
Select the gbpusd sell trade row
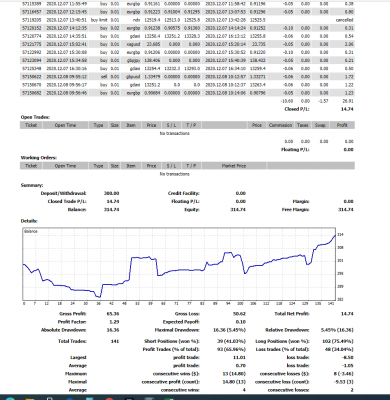(x=187, y=77)
